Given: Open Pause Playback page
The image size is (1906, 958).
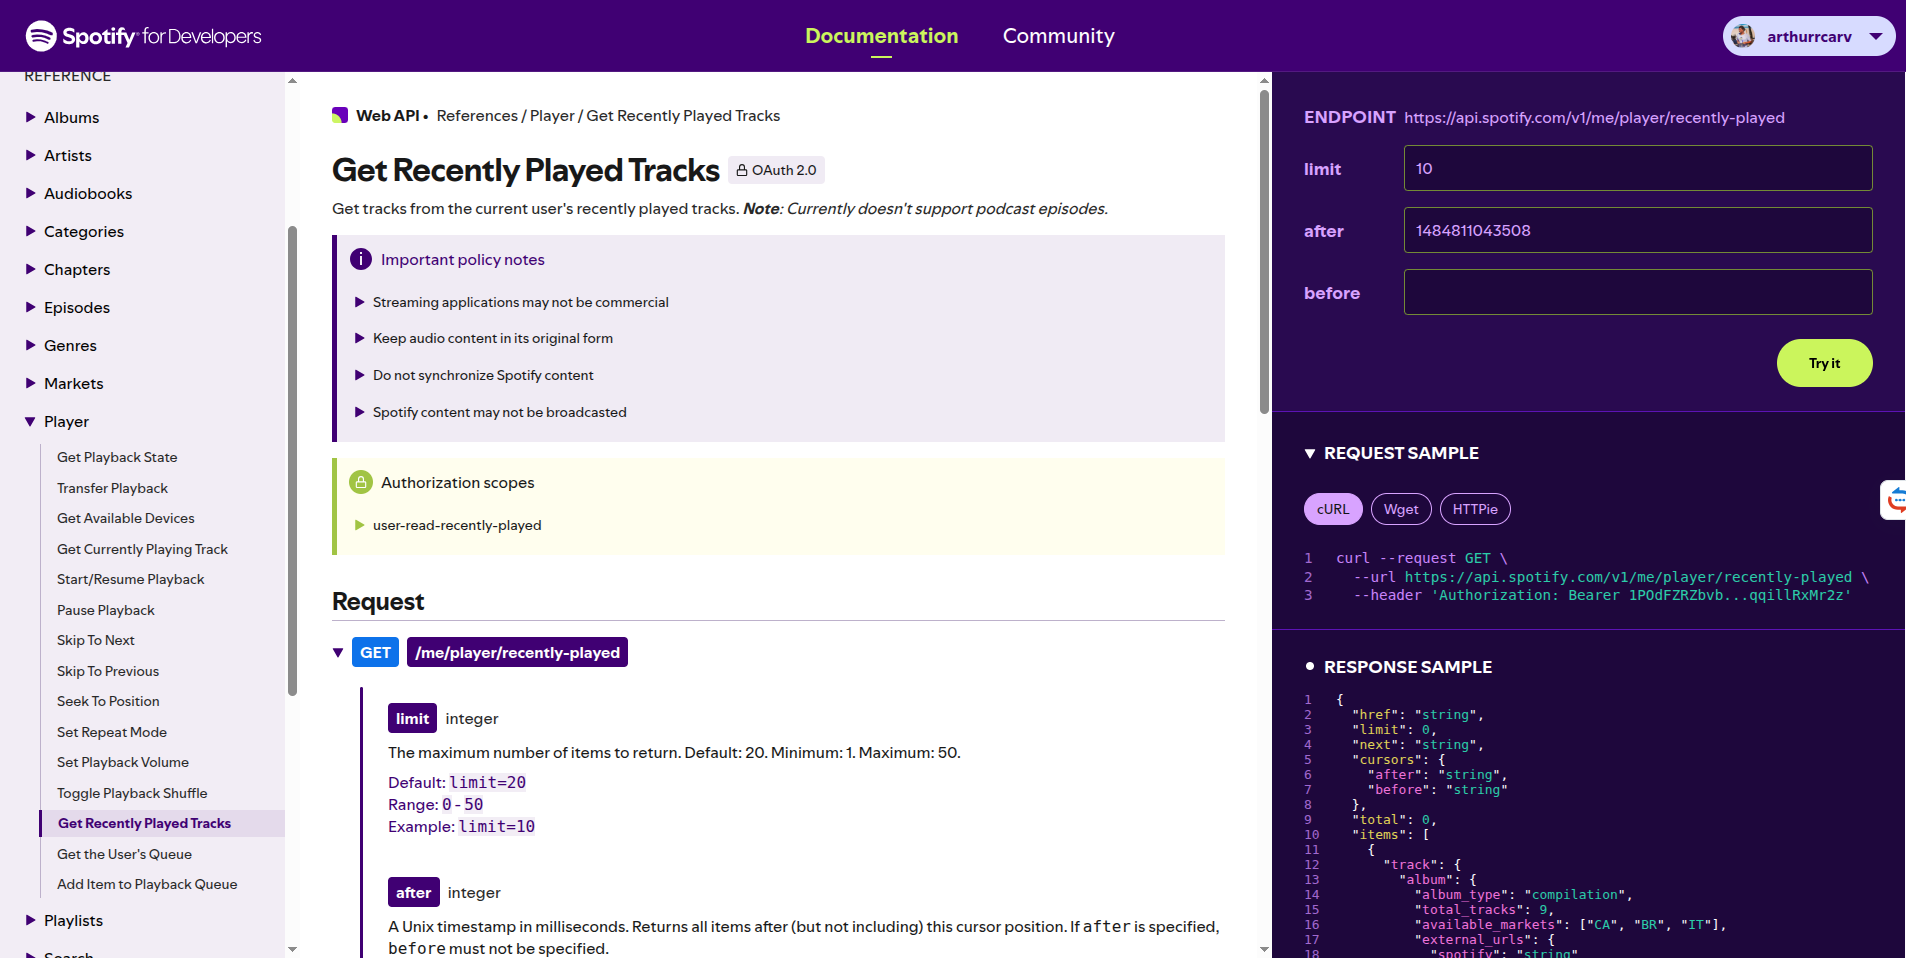Looking at the screenshot, I should pos(106,610).
